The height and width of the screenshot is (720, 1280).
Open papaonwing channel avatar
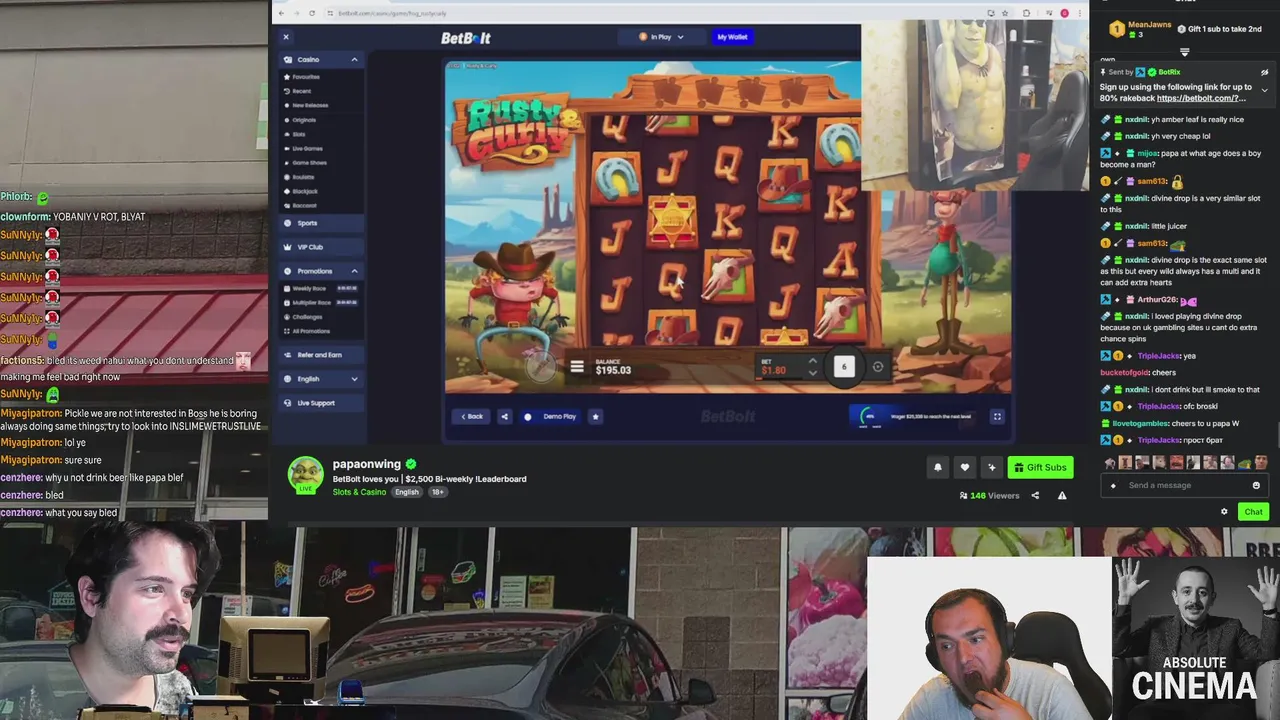click(306, 475)
